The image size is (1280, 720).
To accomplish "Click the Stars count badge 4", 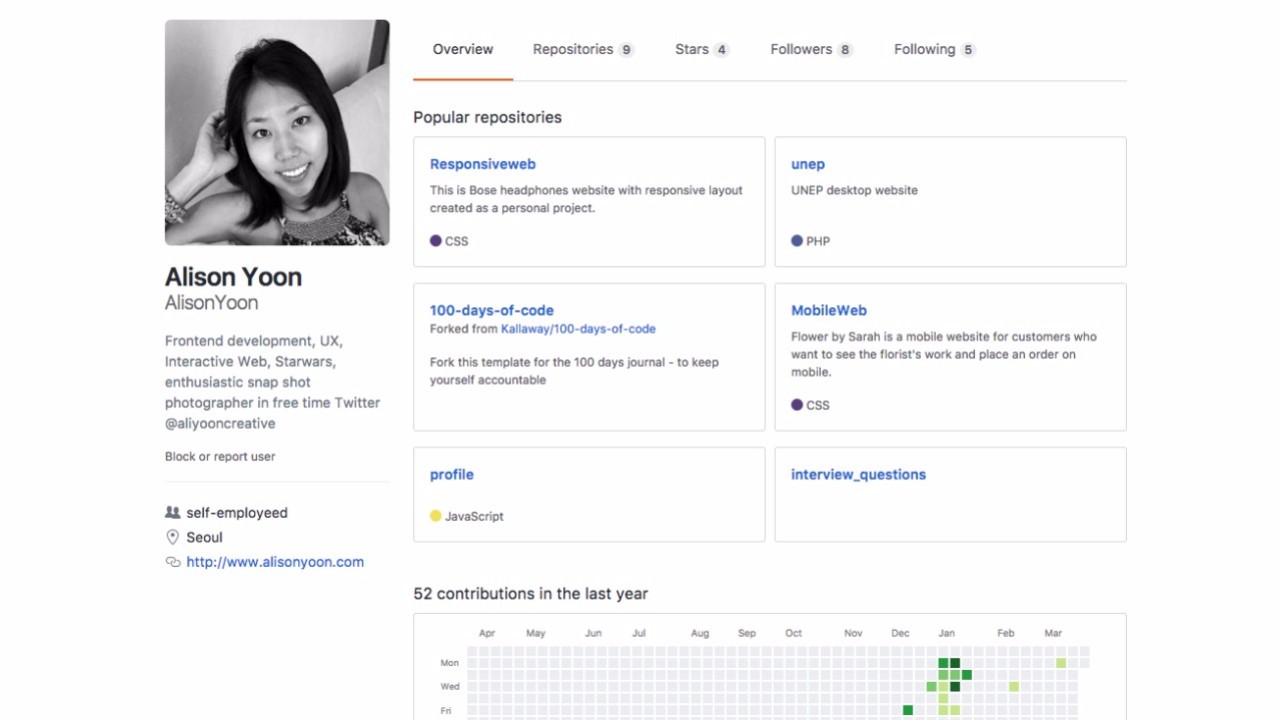I will point(721,50).
